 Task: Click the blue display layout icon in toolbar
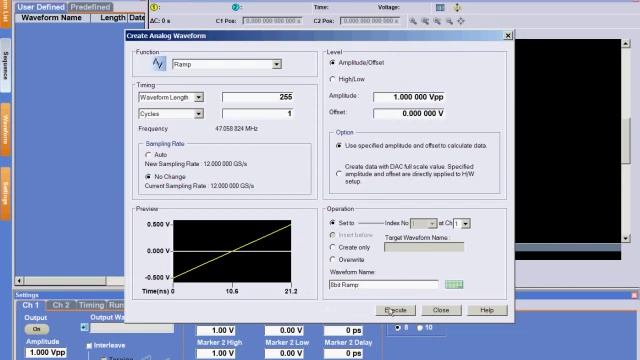pos(440,7)
